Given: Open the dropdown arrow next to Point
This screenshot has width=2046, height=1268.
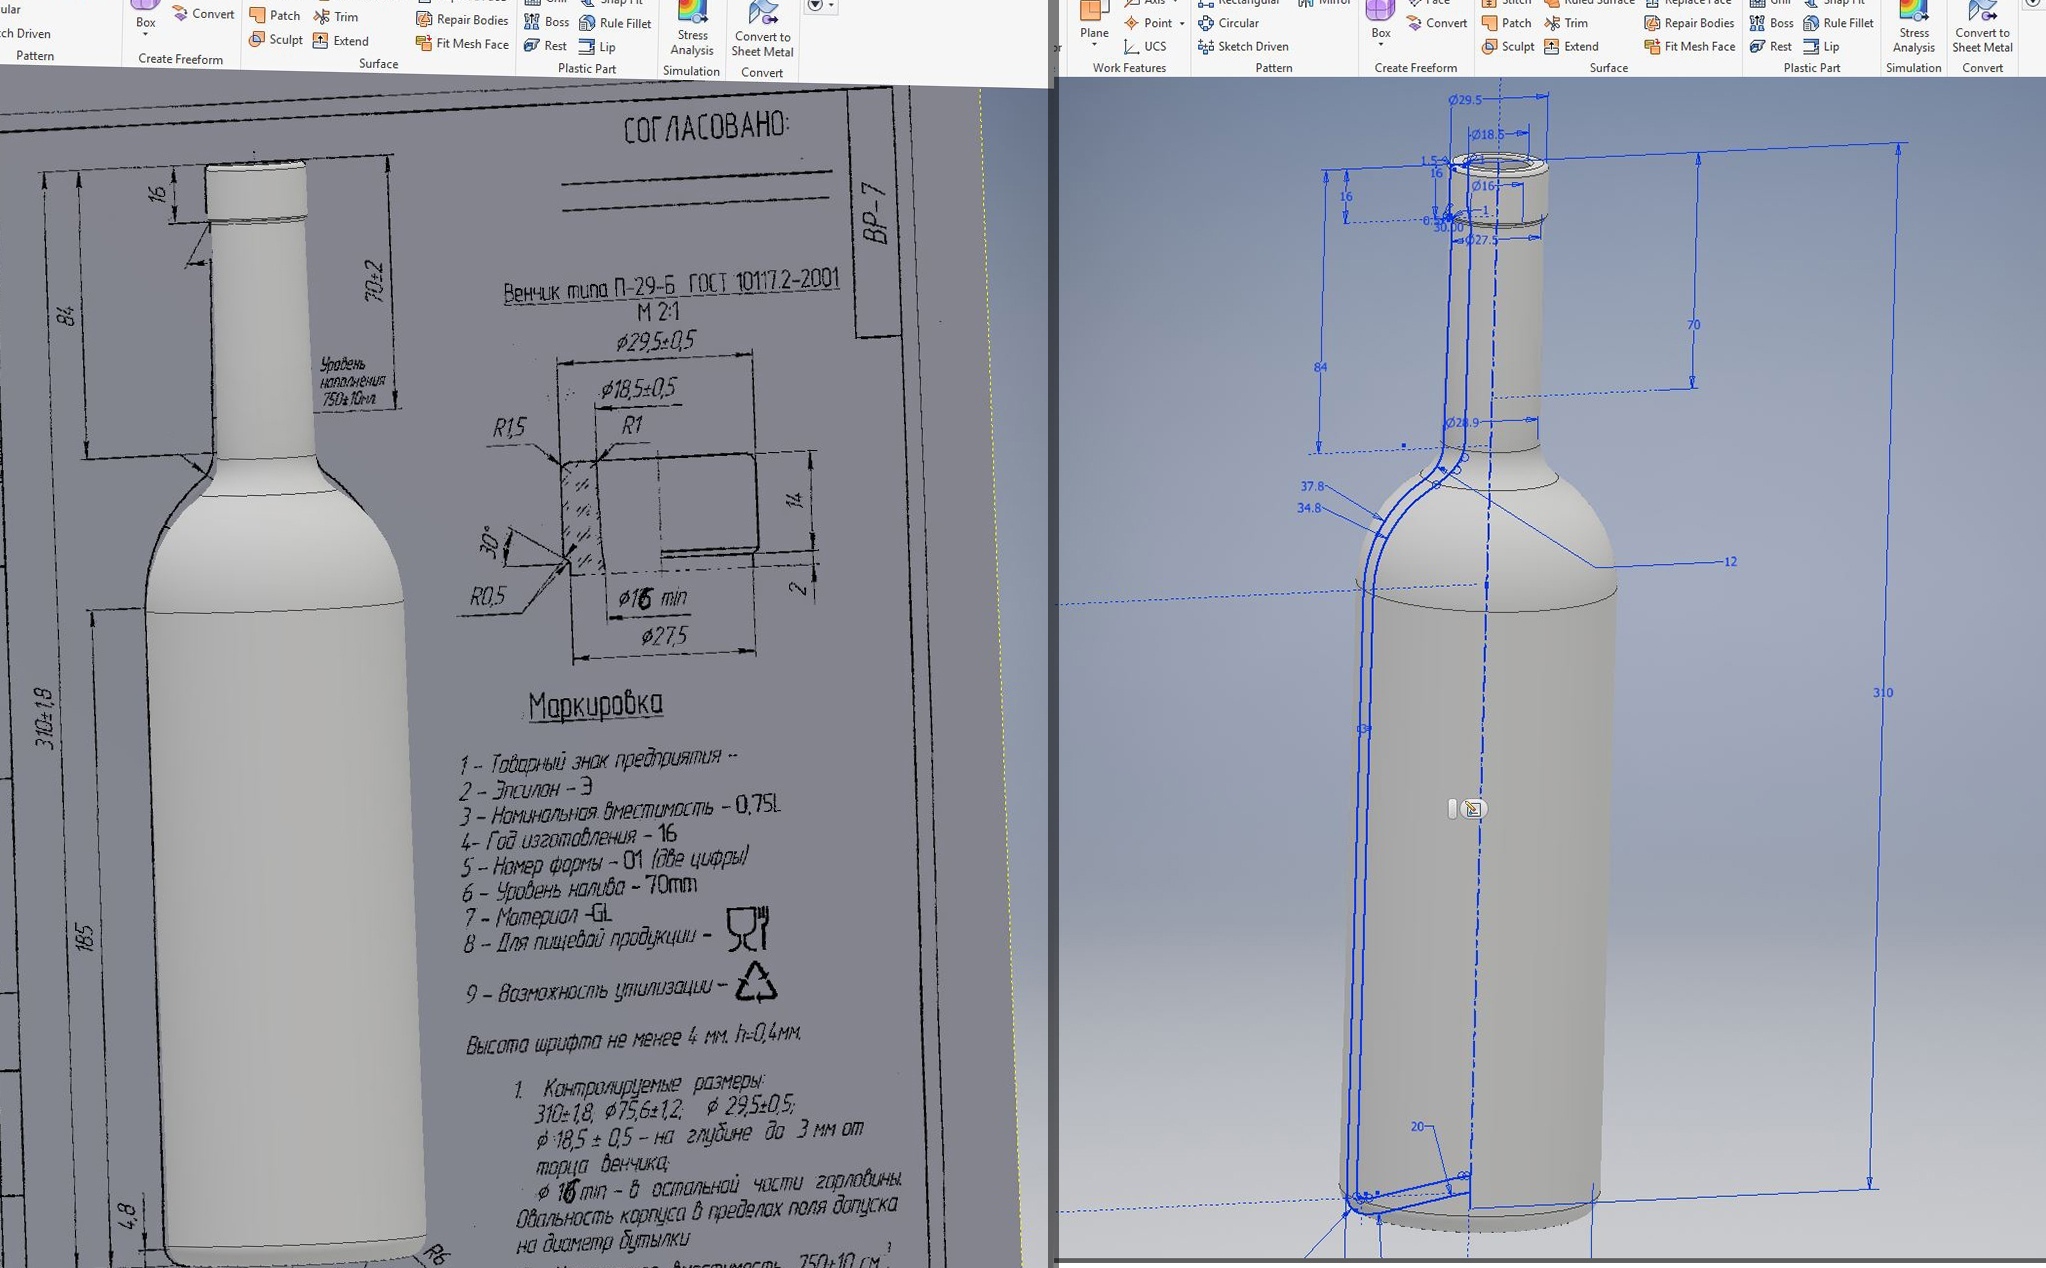Looking at the screenshot, I should click(1182, 23).
